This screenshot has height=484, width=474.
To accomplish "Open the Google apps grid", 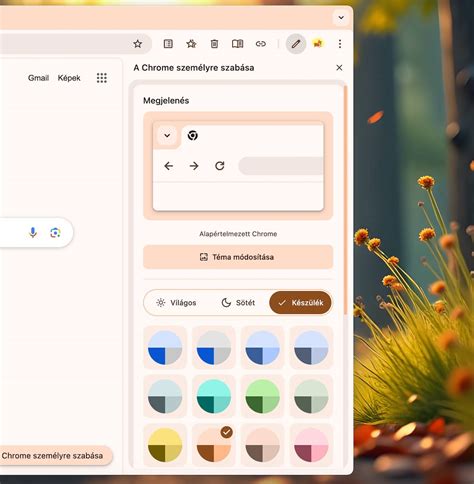I will pyautogui.click(x=102, y=78).
